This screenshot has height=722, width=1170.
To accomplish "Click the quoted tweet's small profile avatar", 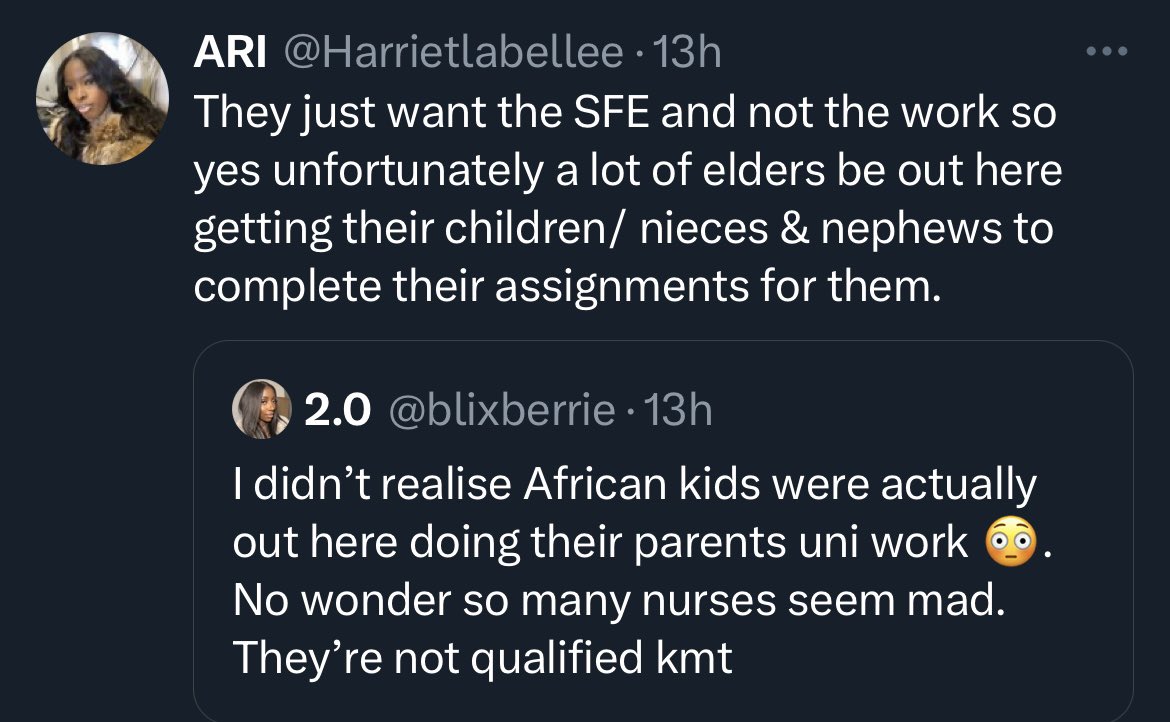I will coord(261,409).
